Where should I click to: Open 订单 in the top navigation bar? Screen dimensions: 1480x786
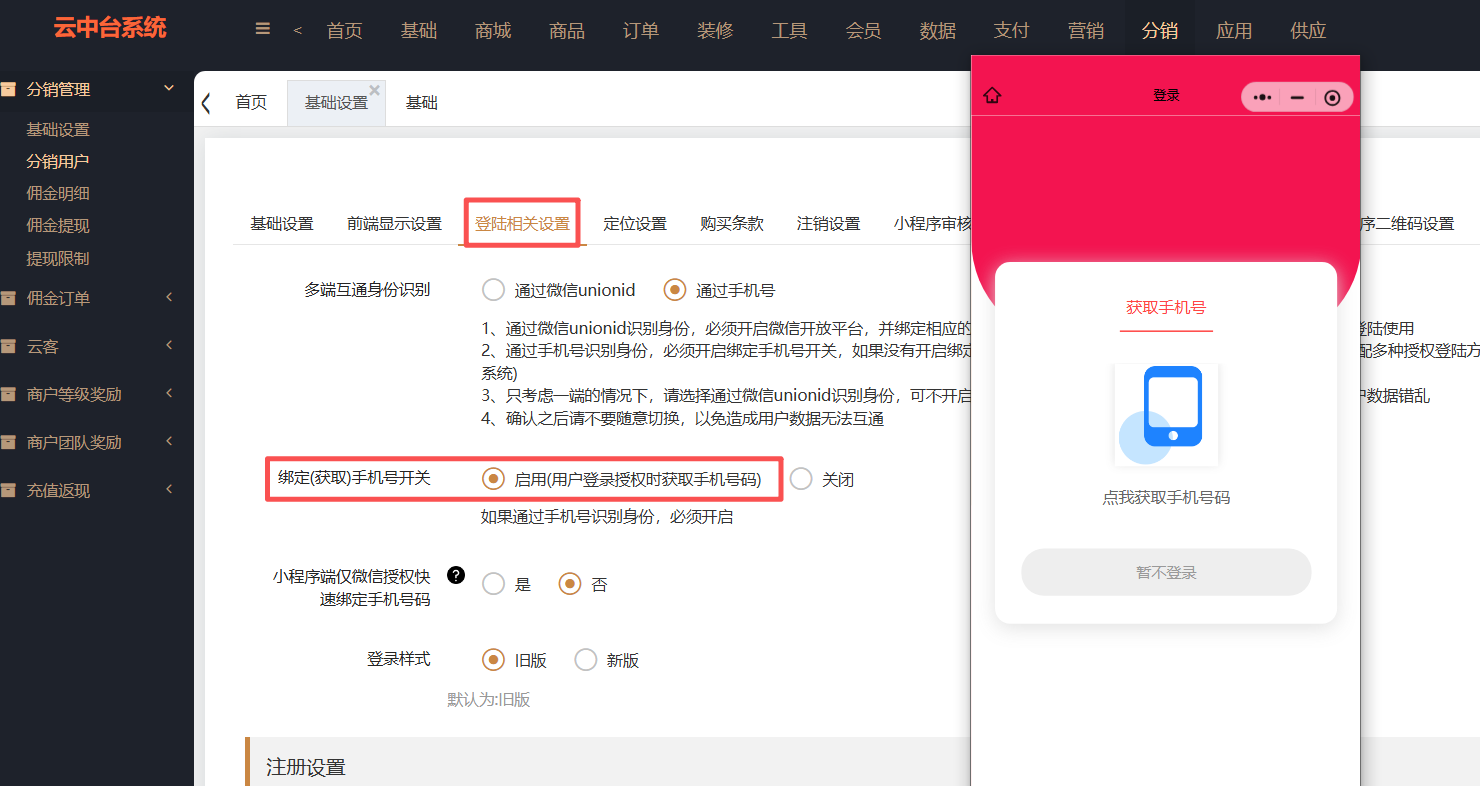(x=641, y=30)
